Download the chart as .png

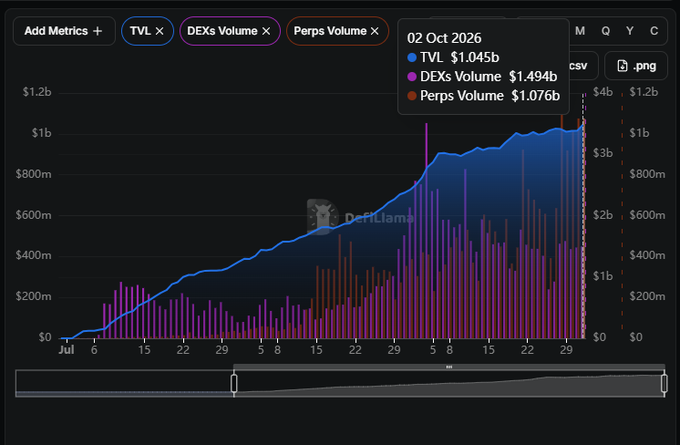point(636,66)
